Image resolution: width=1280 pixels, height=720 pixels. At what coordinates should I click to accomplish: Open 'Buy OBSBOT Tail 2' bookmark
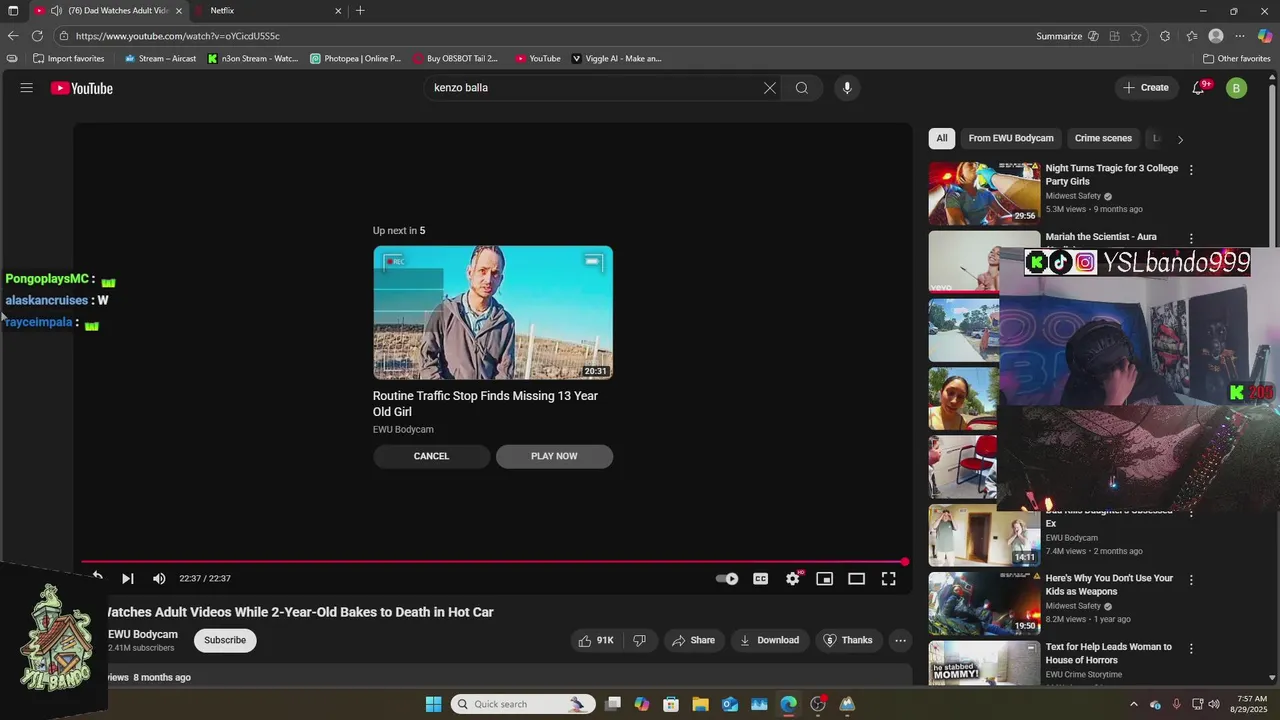click(454, 59)
